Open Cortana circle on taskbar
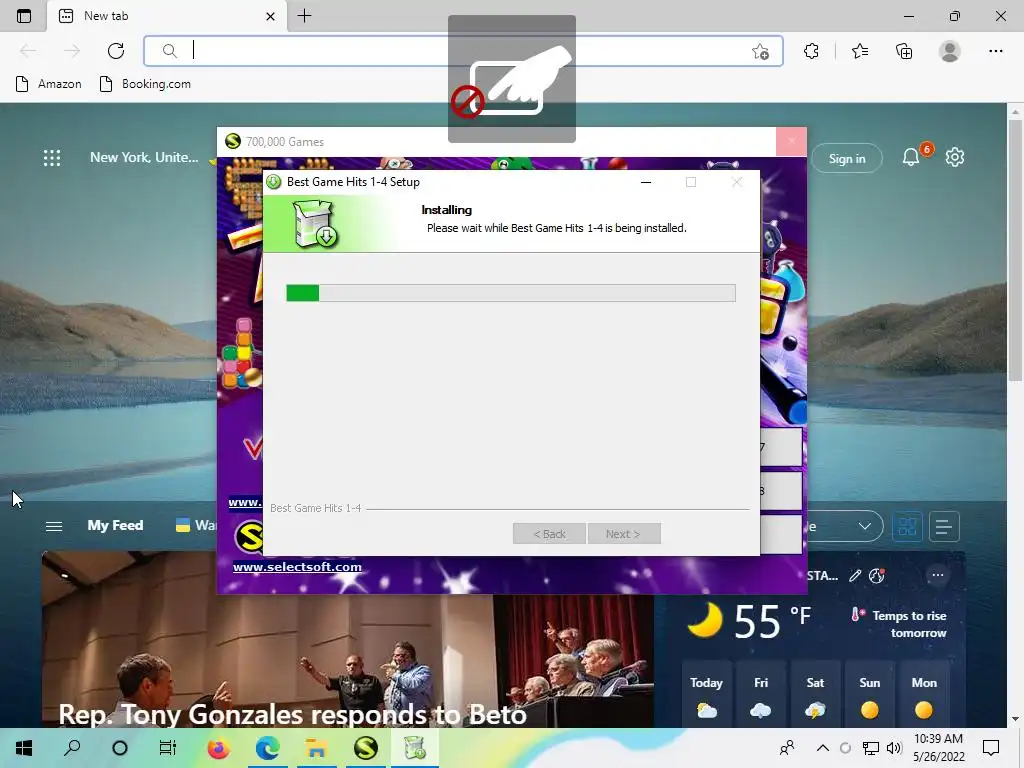The width and height of the screenshot is (1024, 768). pyautogui.click(x=120, y=748)
